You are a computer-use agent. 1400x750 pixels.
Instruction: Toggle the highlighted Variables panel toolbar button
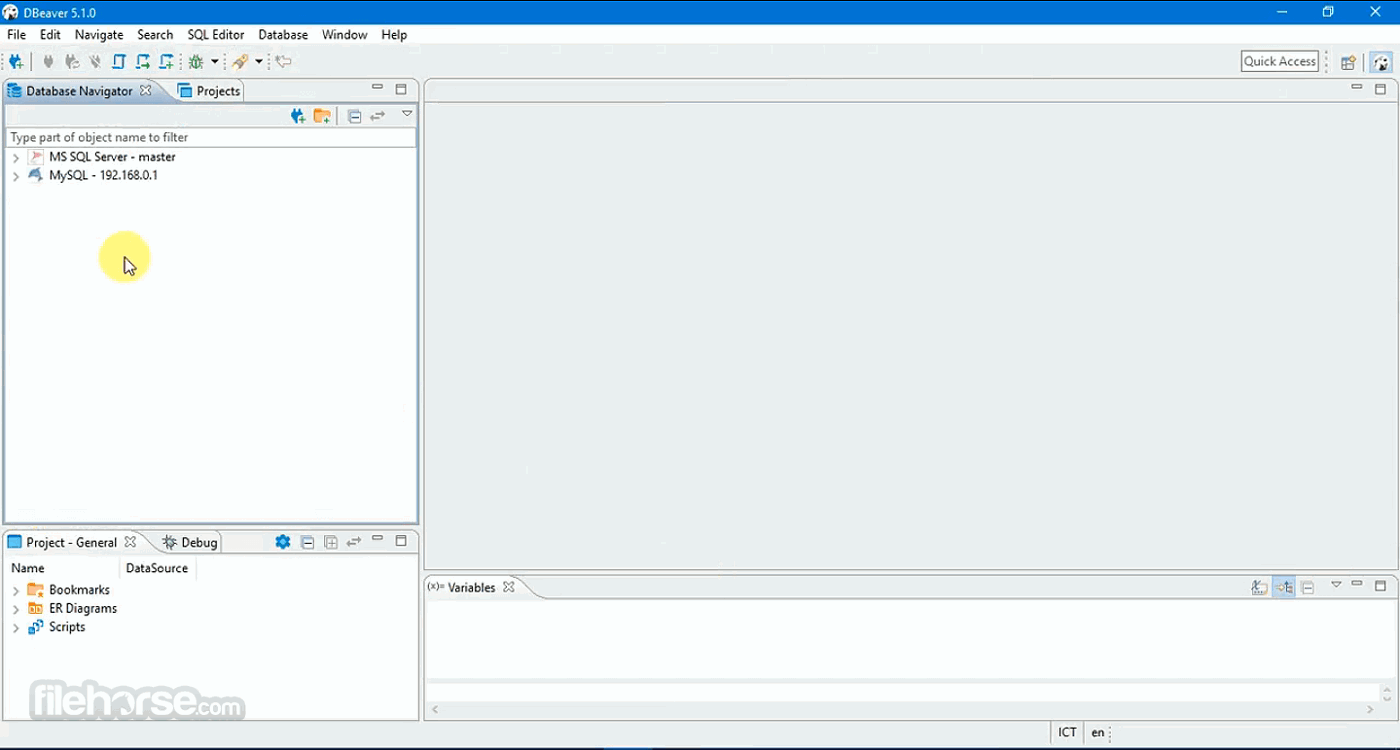[x=1284, y=587]
